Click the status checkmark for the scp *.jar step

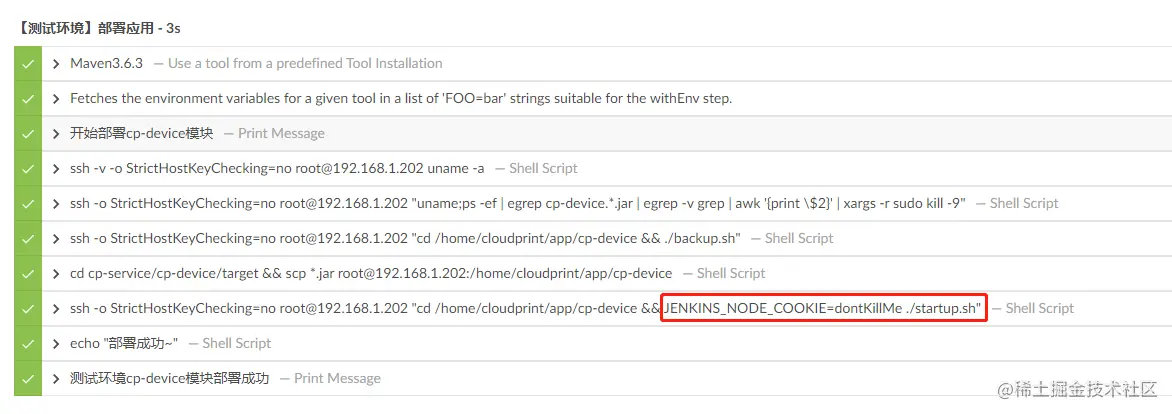28,274
